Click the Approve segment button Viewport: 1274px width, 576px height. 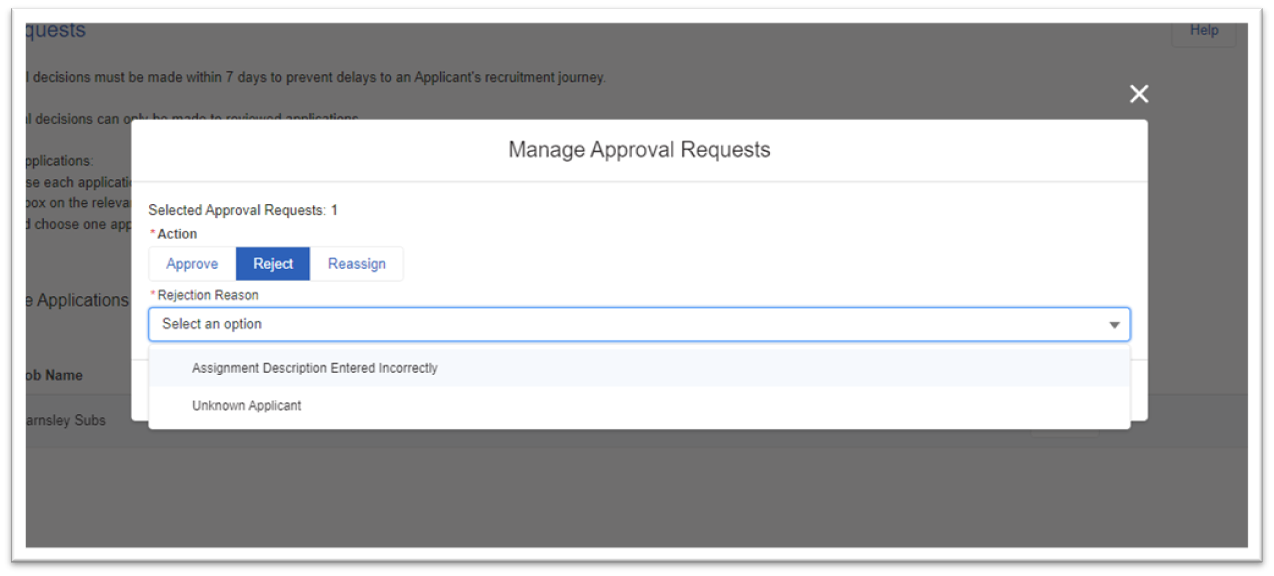click(191, 263)
